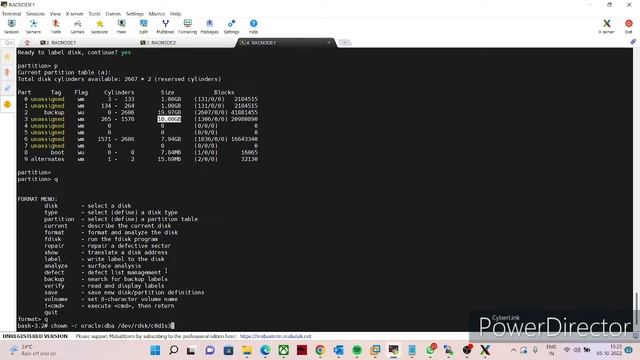Viewport: 640px width, 360px height.
Task: Open the sidebar macros icon
Action: click(7, 88)
